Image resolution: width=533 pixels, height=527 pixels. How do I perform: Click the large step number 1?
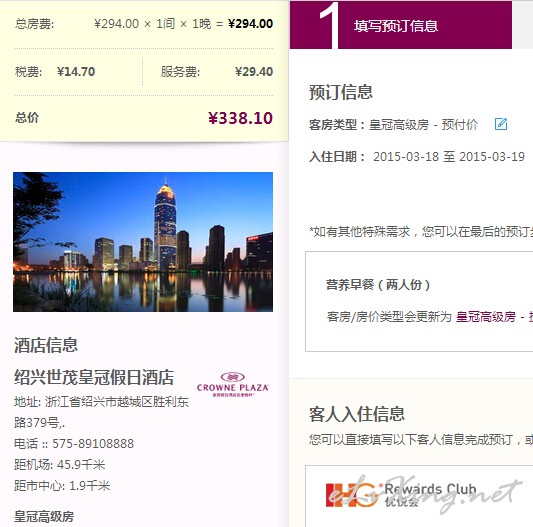coord(328,25)
